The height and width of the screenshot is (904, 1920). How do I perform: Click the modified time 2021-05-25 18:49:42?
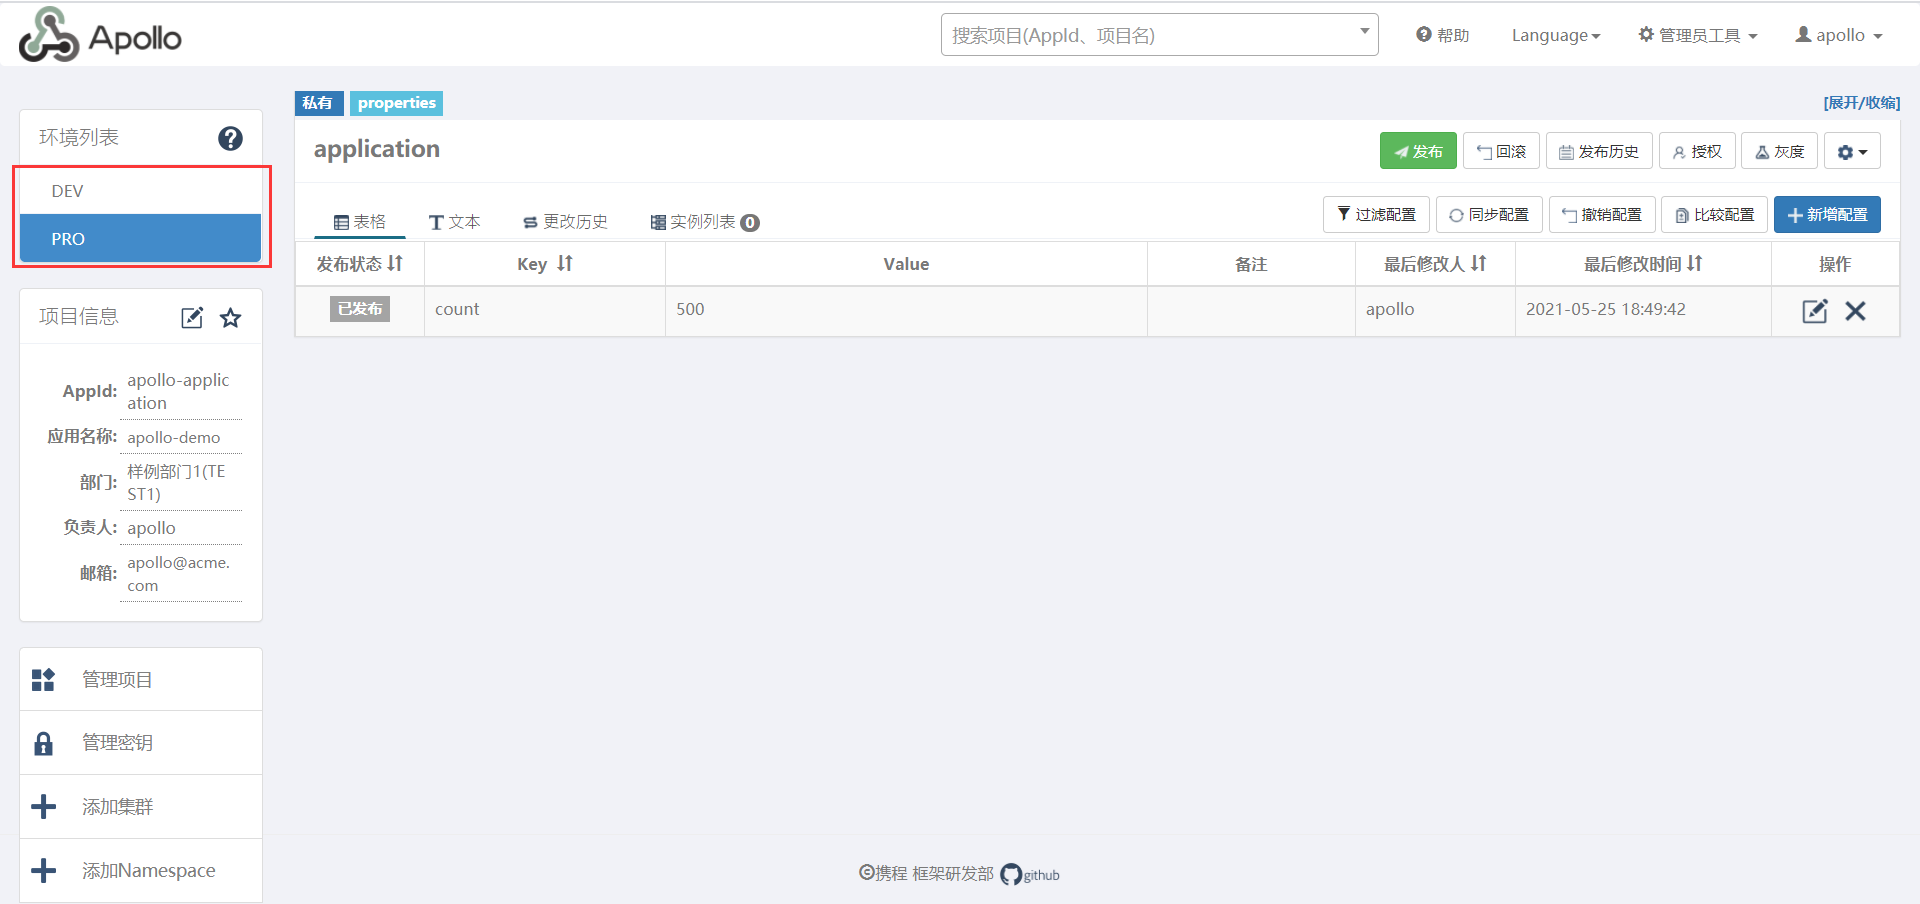point(1606,310)
